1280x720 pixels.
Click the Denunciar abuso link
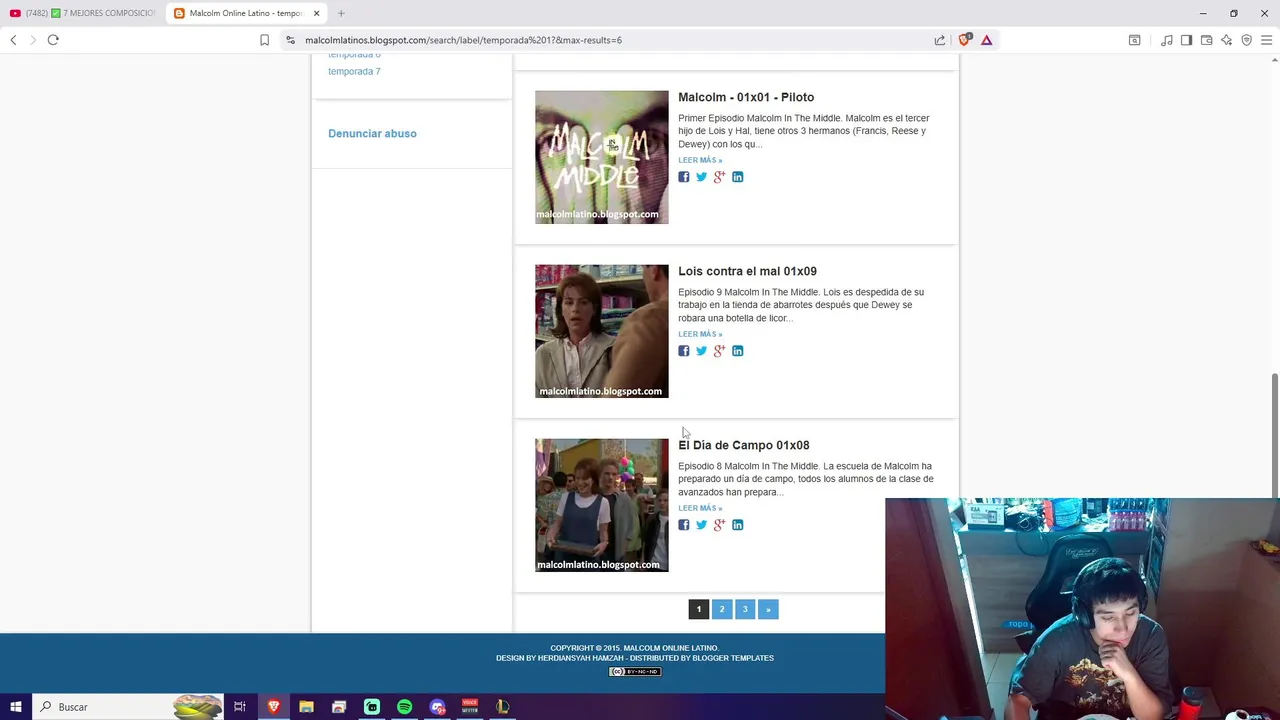pyautogui.click(x=372, y=133)
